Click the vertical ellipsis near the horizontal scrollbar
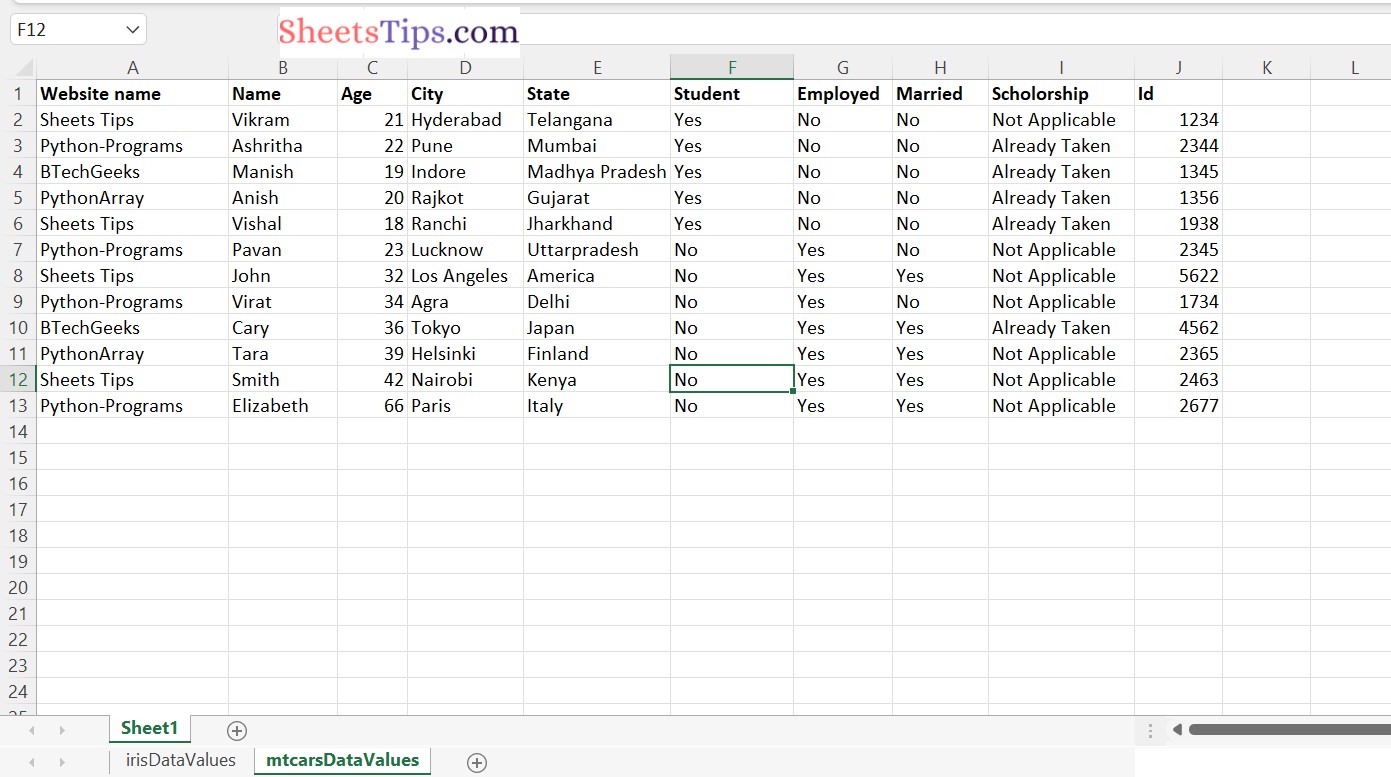This screenshot has height=777, width=1391. (x=1150, y=731)
